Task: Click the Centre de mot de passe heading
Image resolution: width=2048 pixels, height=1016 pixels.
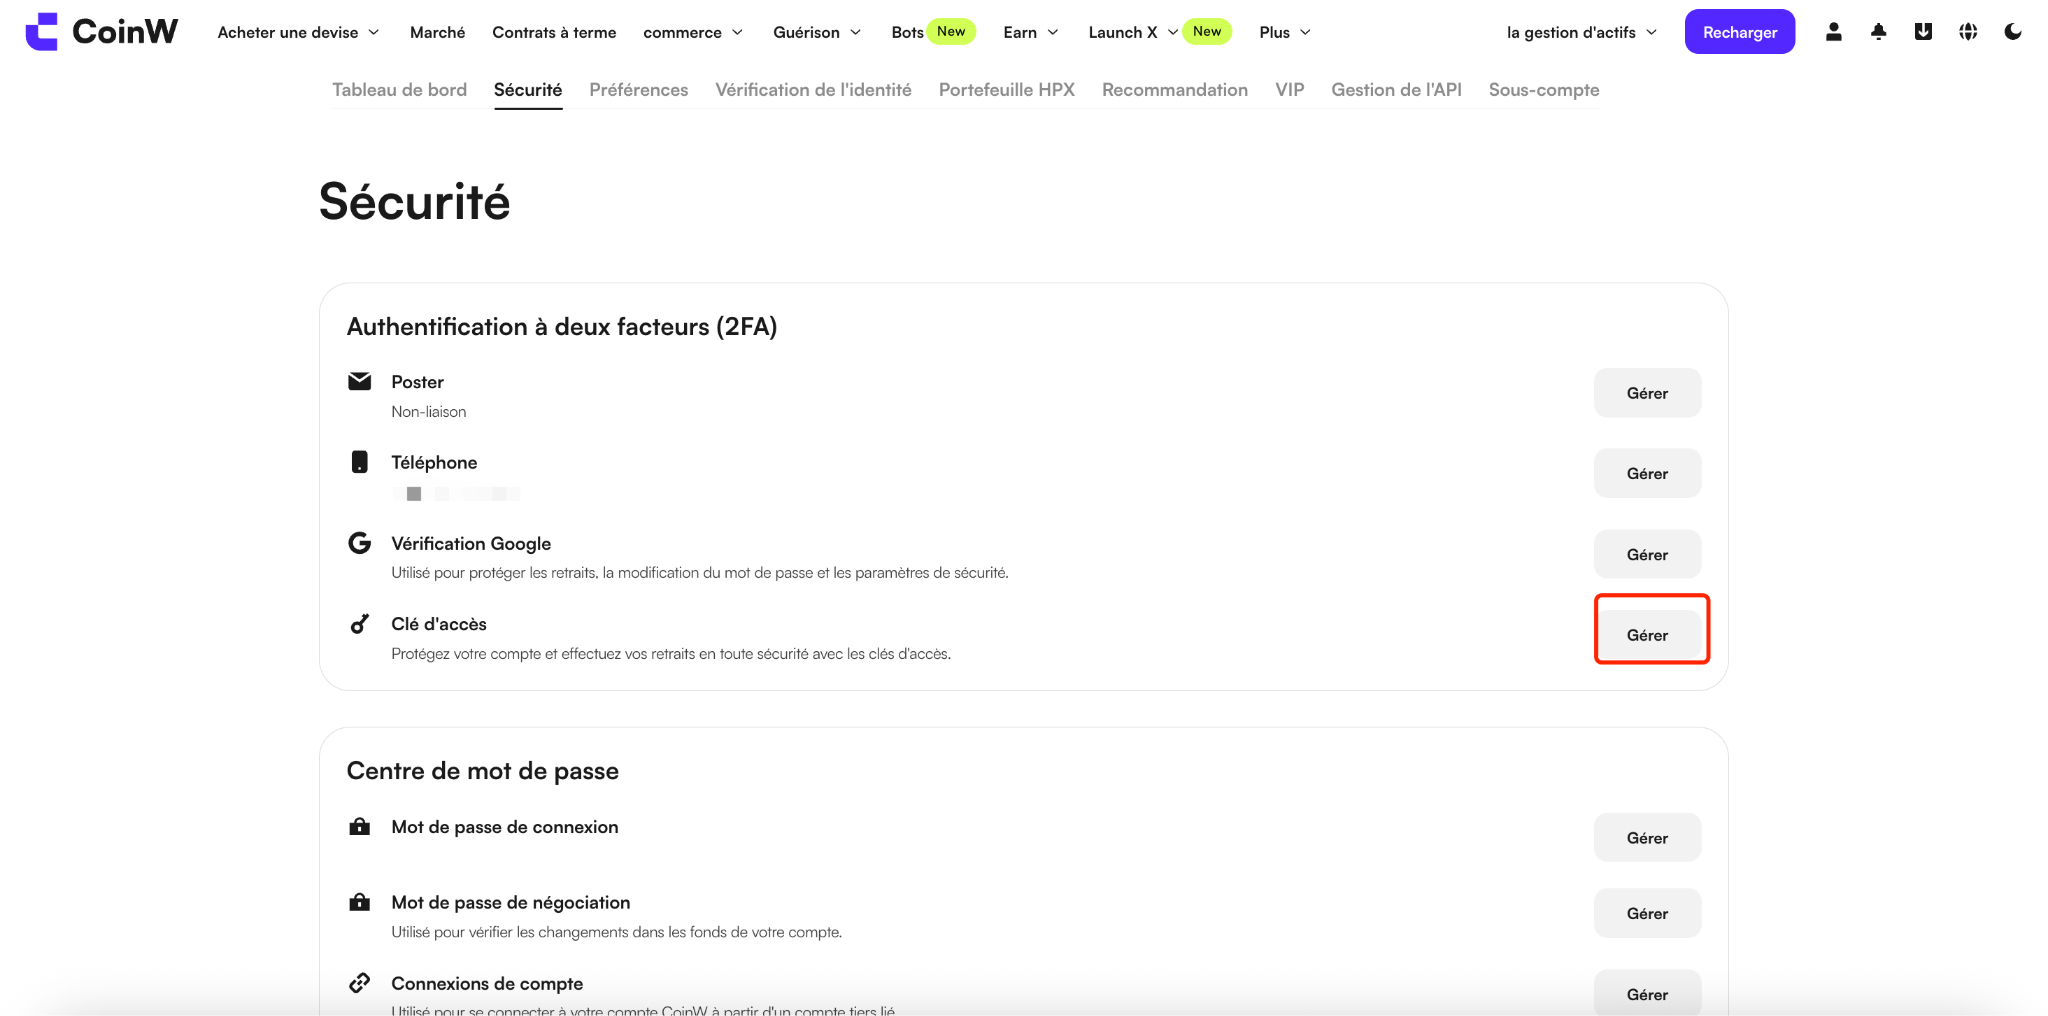Action: tap(482, 771)
